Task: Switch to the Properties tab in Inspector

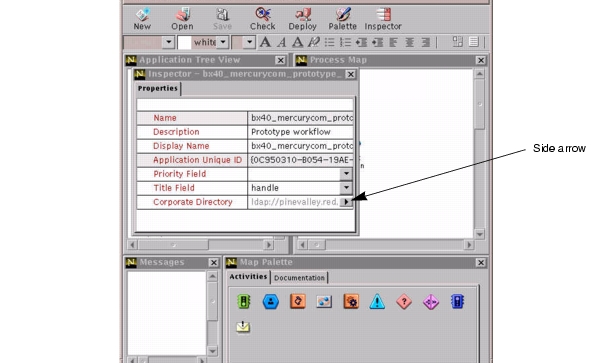Action: pyautogui.click(x=158, y=89)
